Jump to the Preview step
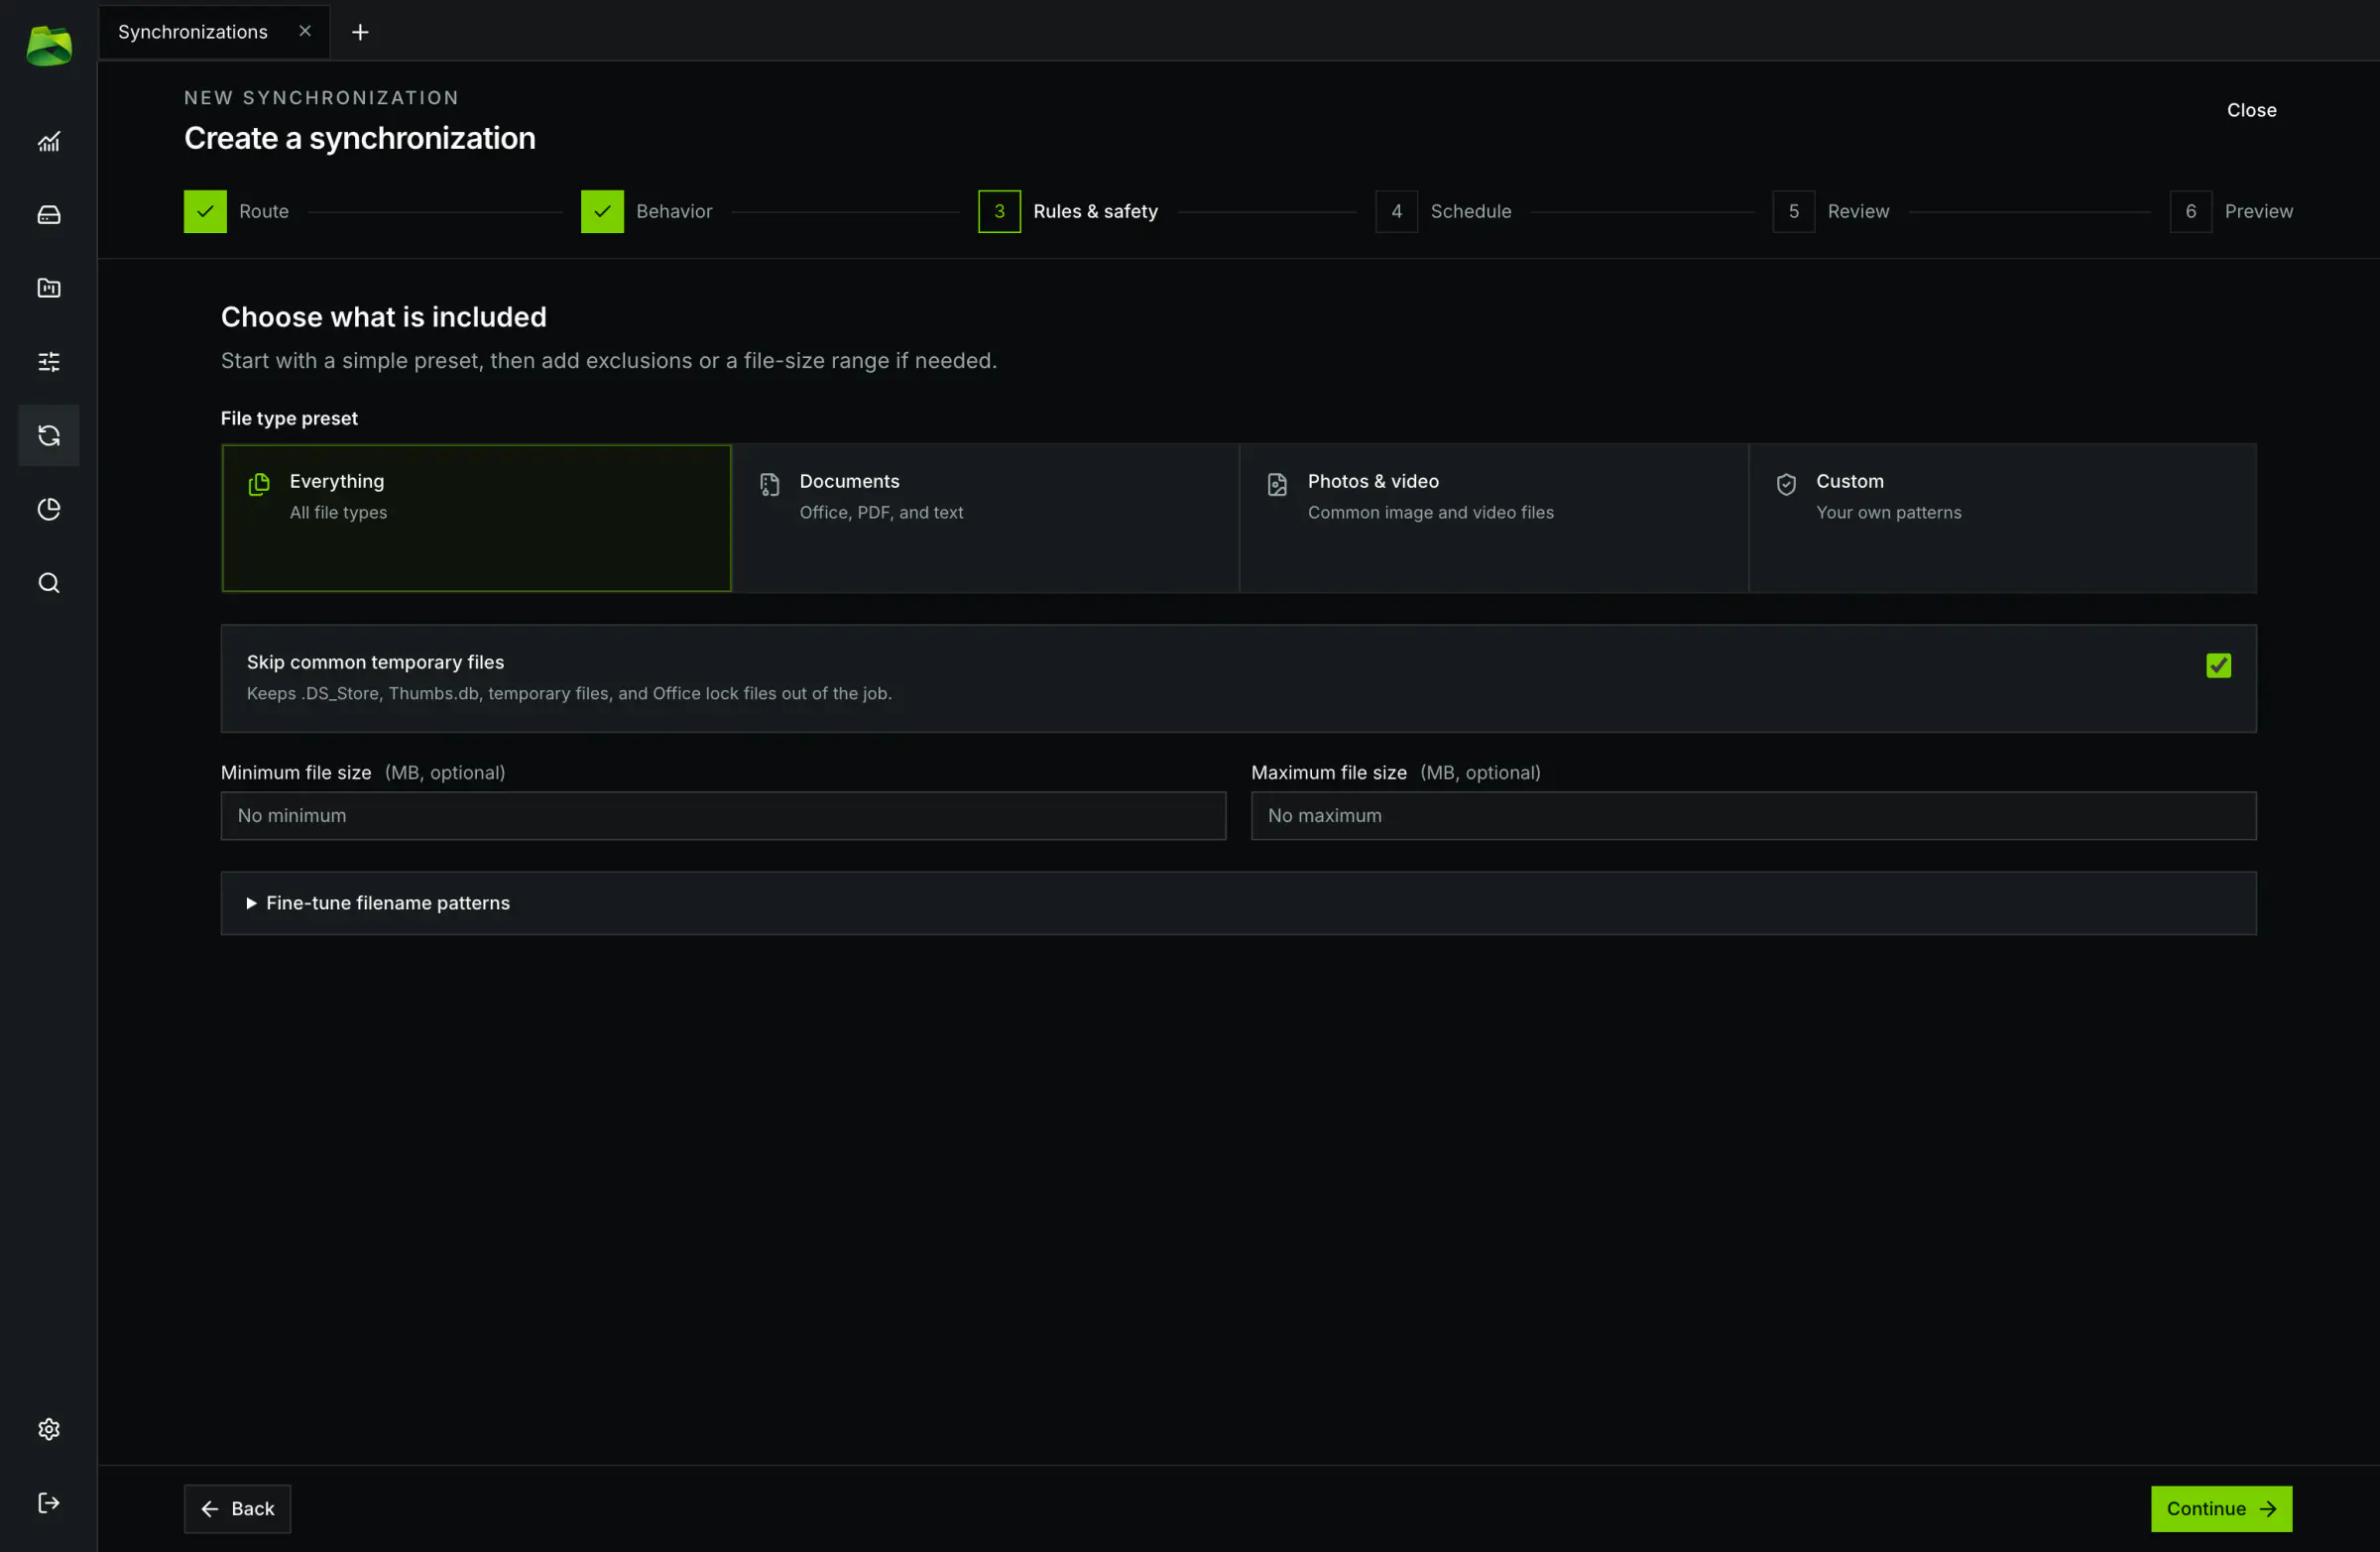The width and height of the screenshot is (2380, 1552). (2231, 211)
